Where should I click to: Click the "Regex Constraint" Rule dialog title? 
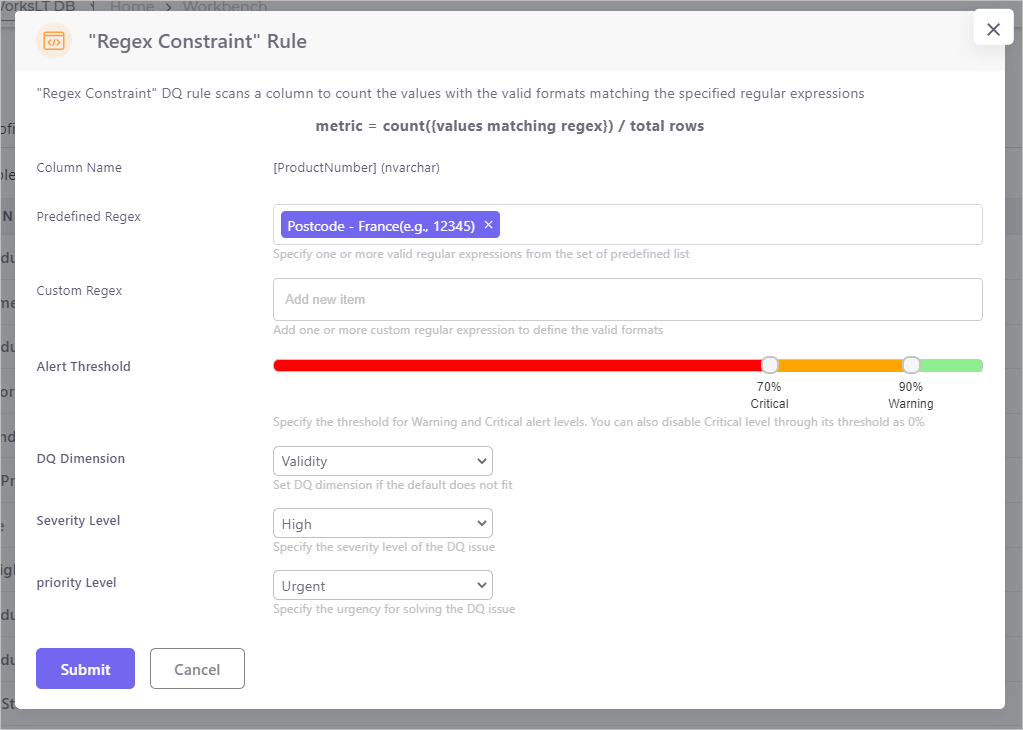[198, 41]
